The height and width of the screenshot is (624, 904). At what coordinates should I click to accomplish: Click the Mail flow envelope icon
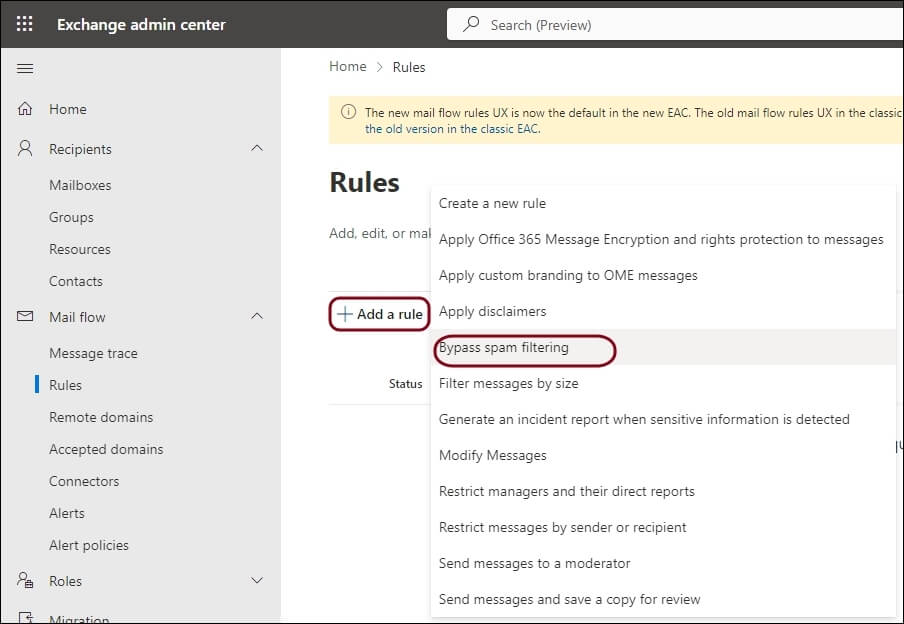pos(25,316)
